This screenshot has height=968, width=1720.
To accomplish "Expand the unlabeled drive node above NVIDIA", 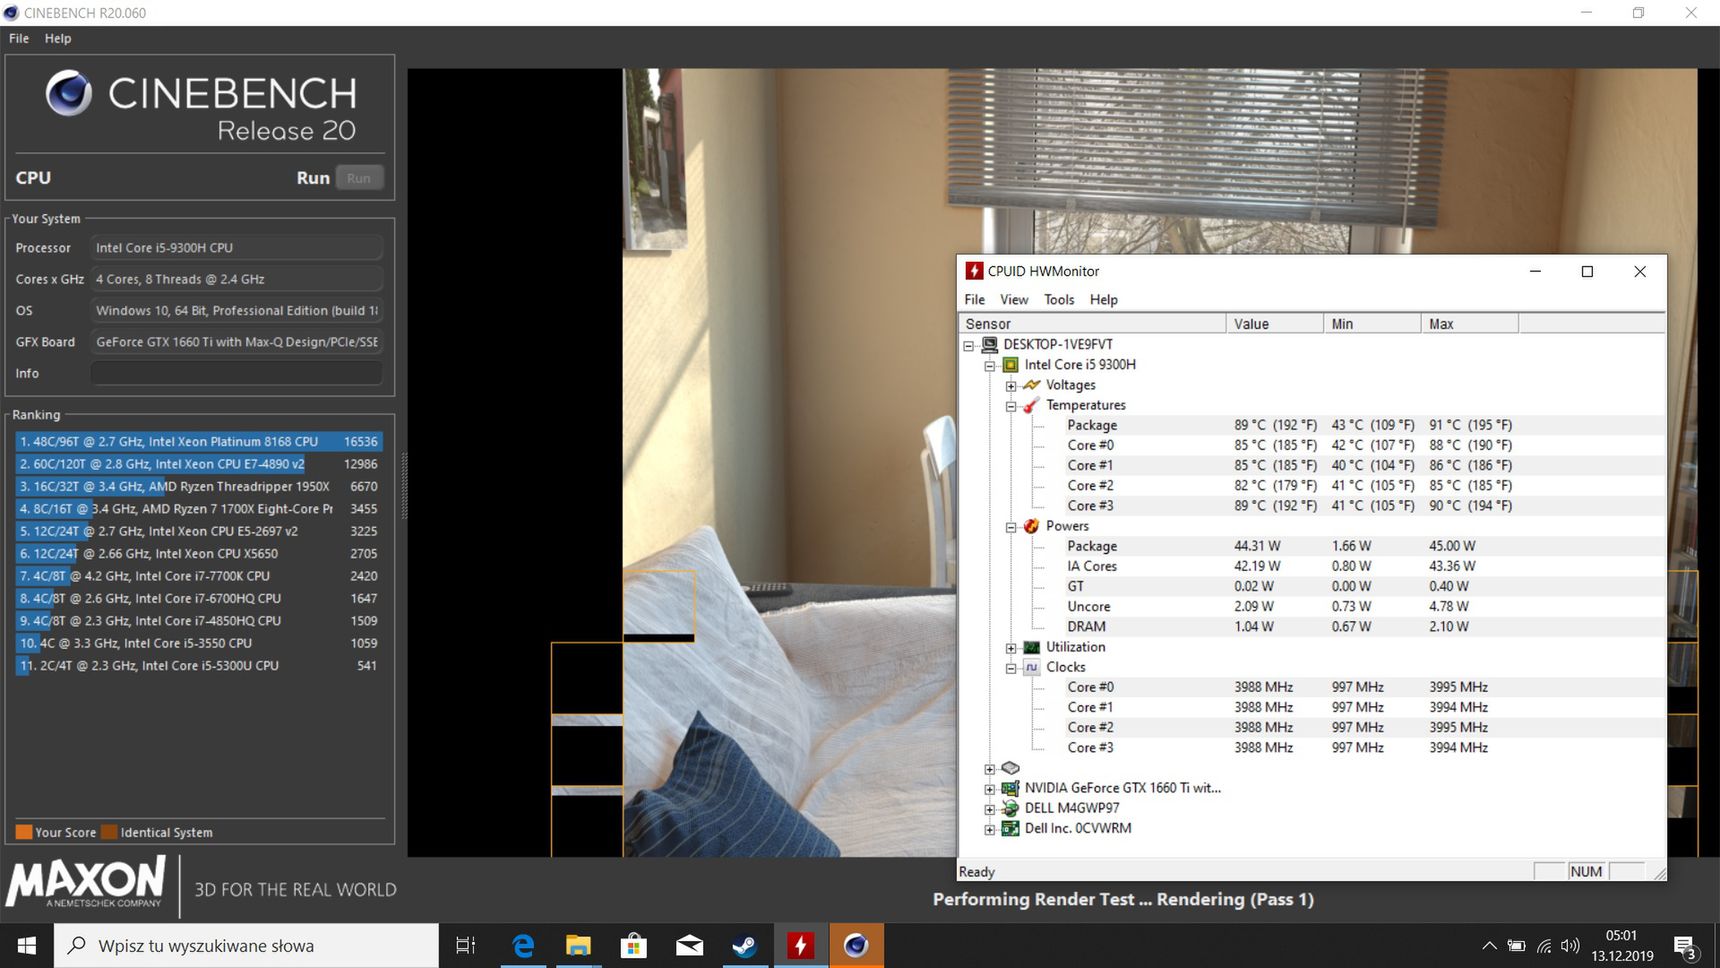I will pos(989,769).
